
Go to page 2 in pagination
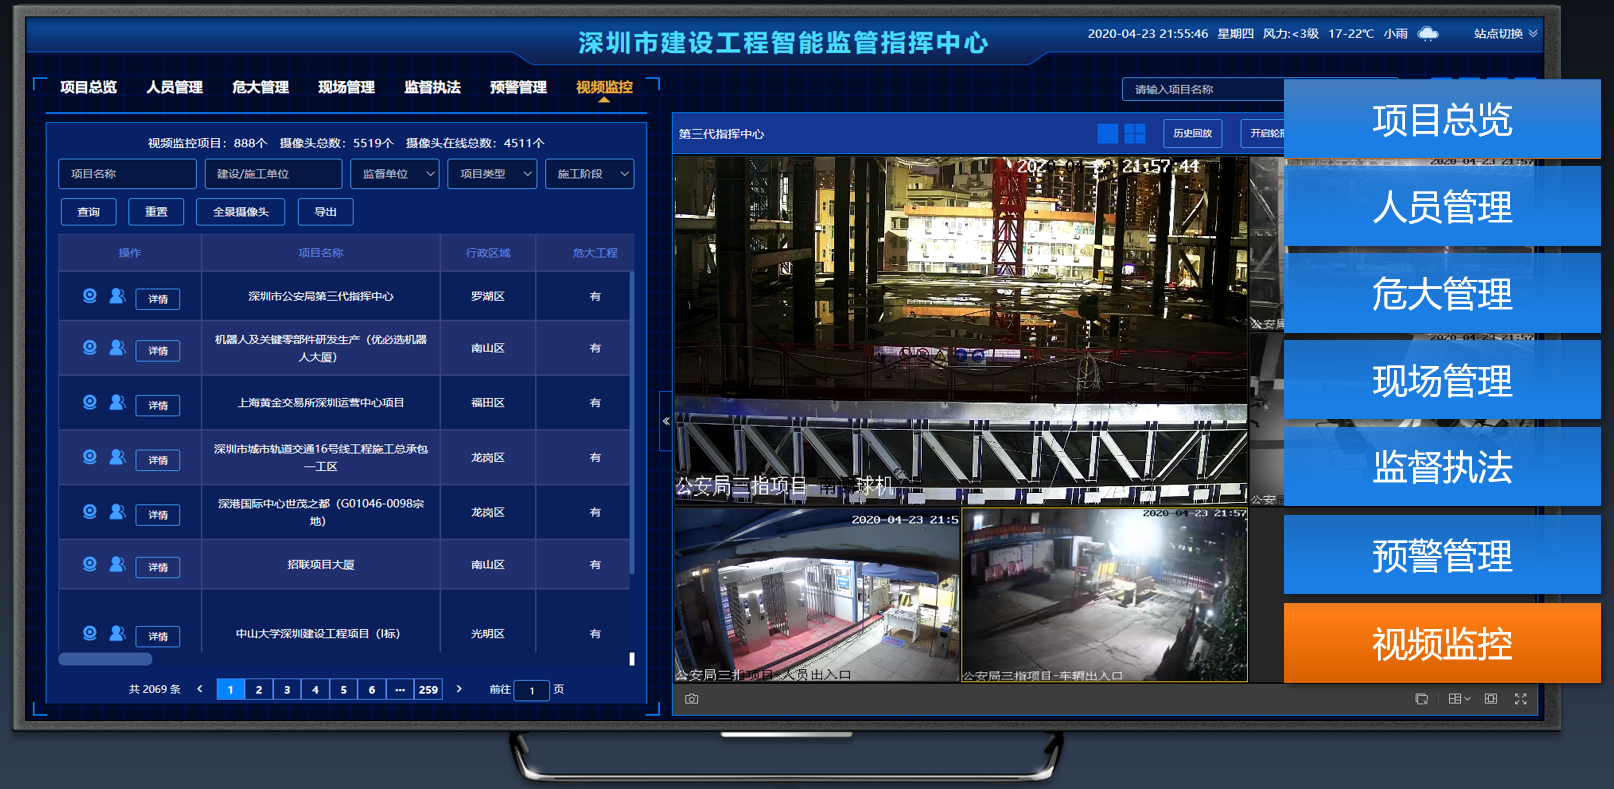click(259, 689)
